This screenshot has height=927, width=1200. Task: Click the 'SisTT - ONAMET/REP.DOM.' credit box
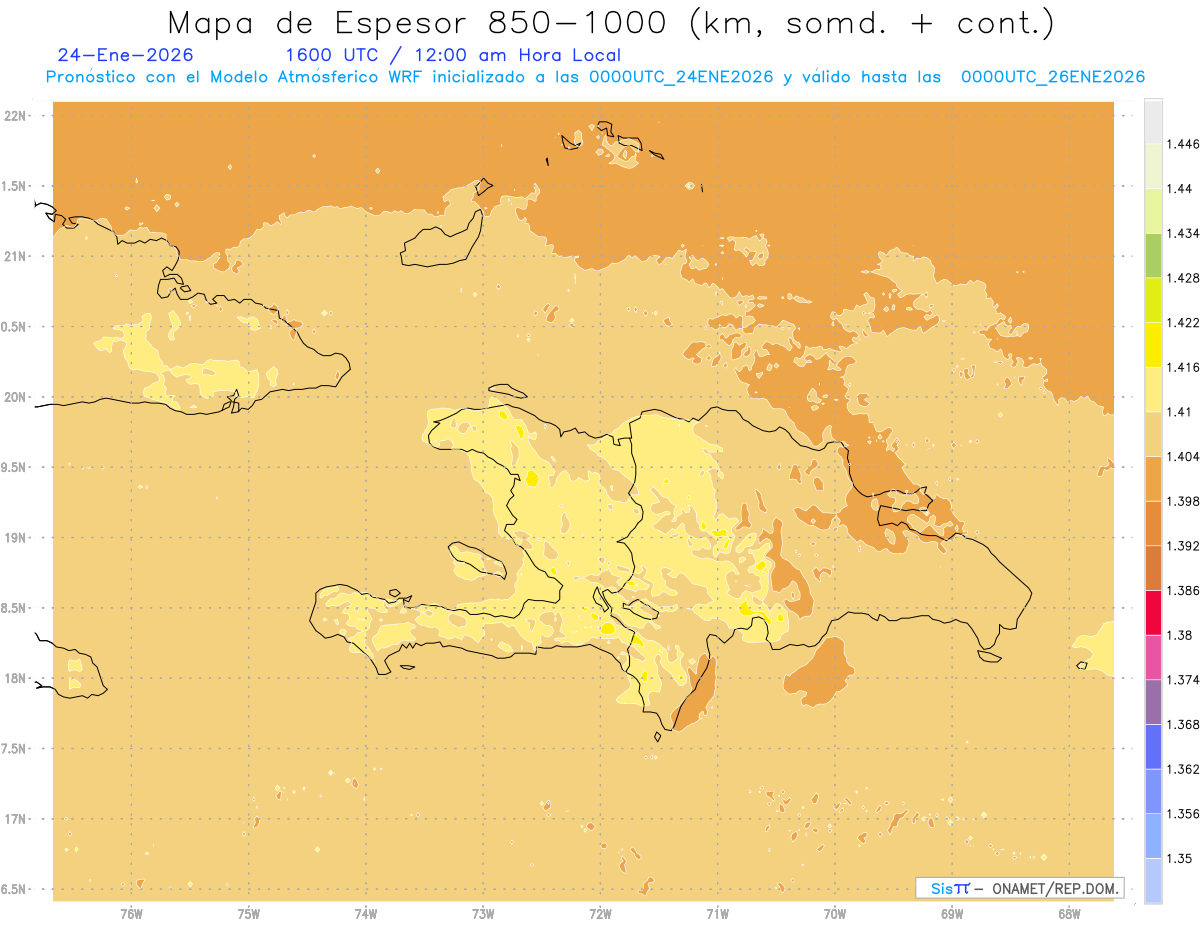click(x=1020, y=888)
